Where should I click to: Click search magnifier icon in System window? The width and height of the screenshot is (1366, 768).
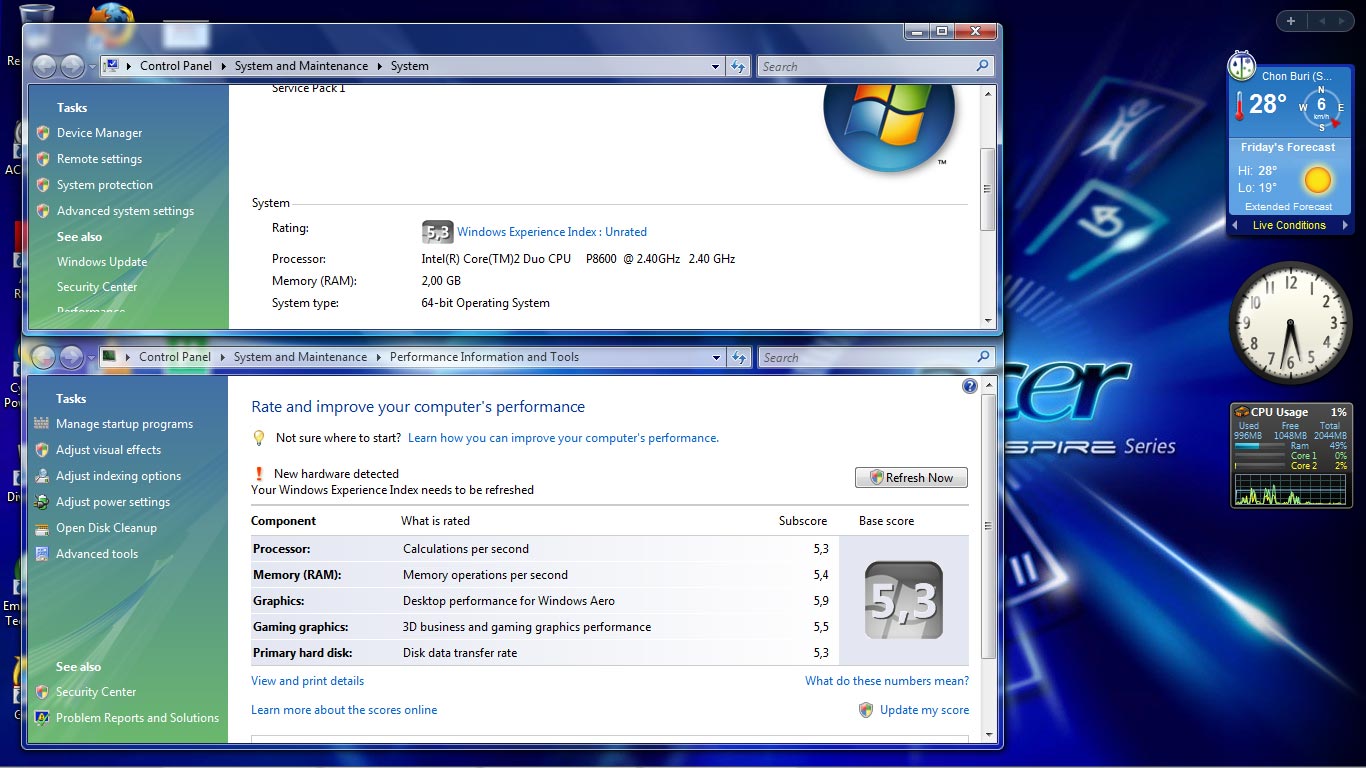pyautogui.click(x=982, y=66)
